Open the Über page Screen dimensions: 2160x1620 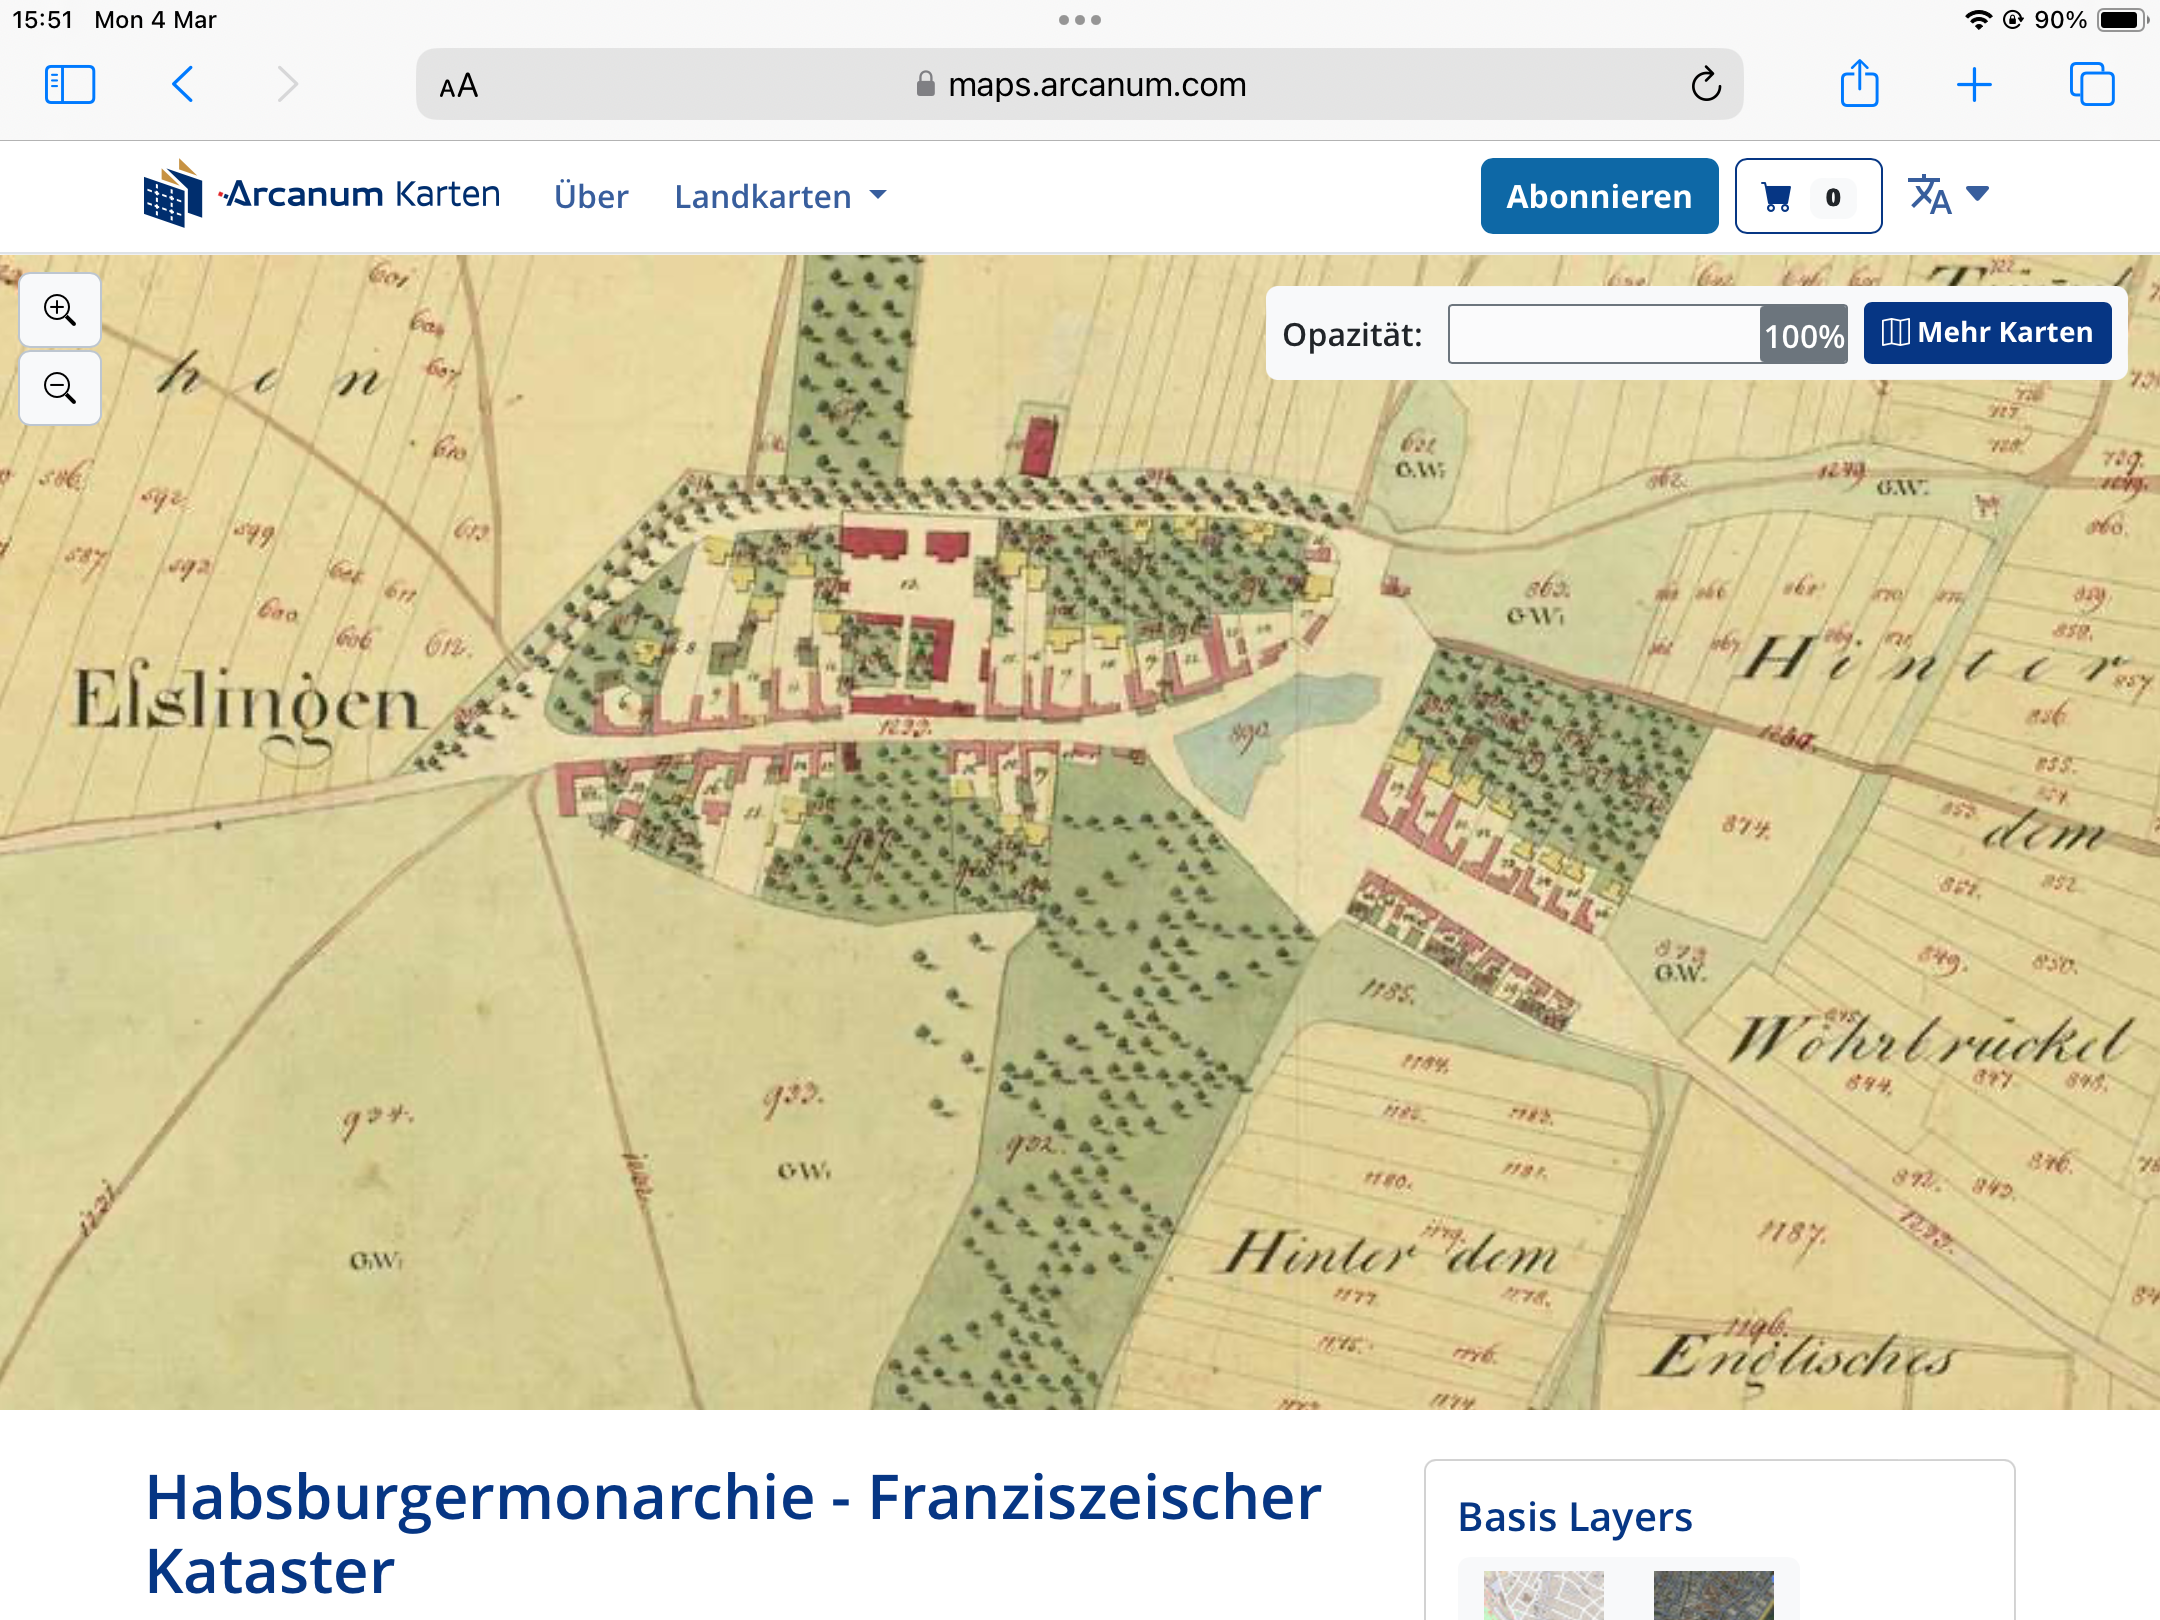tap(591, 197)
